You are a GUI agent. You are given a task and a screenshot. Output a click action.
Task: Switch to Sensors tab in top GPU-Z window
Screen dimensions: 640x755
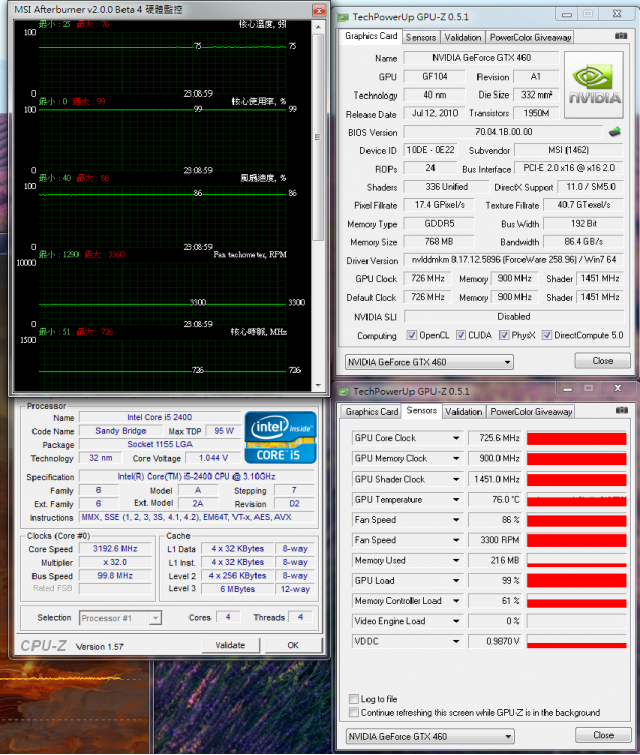420,38
